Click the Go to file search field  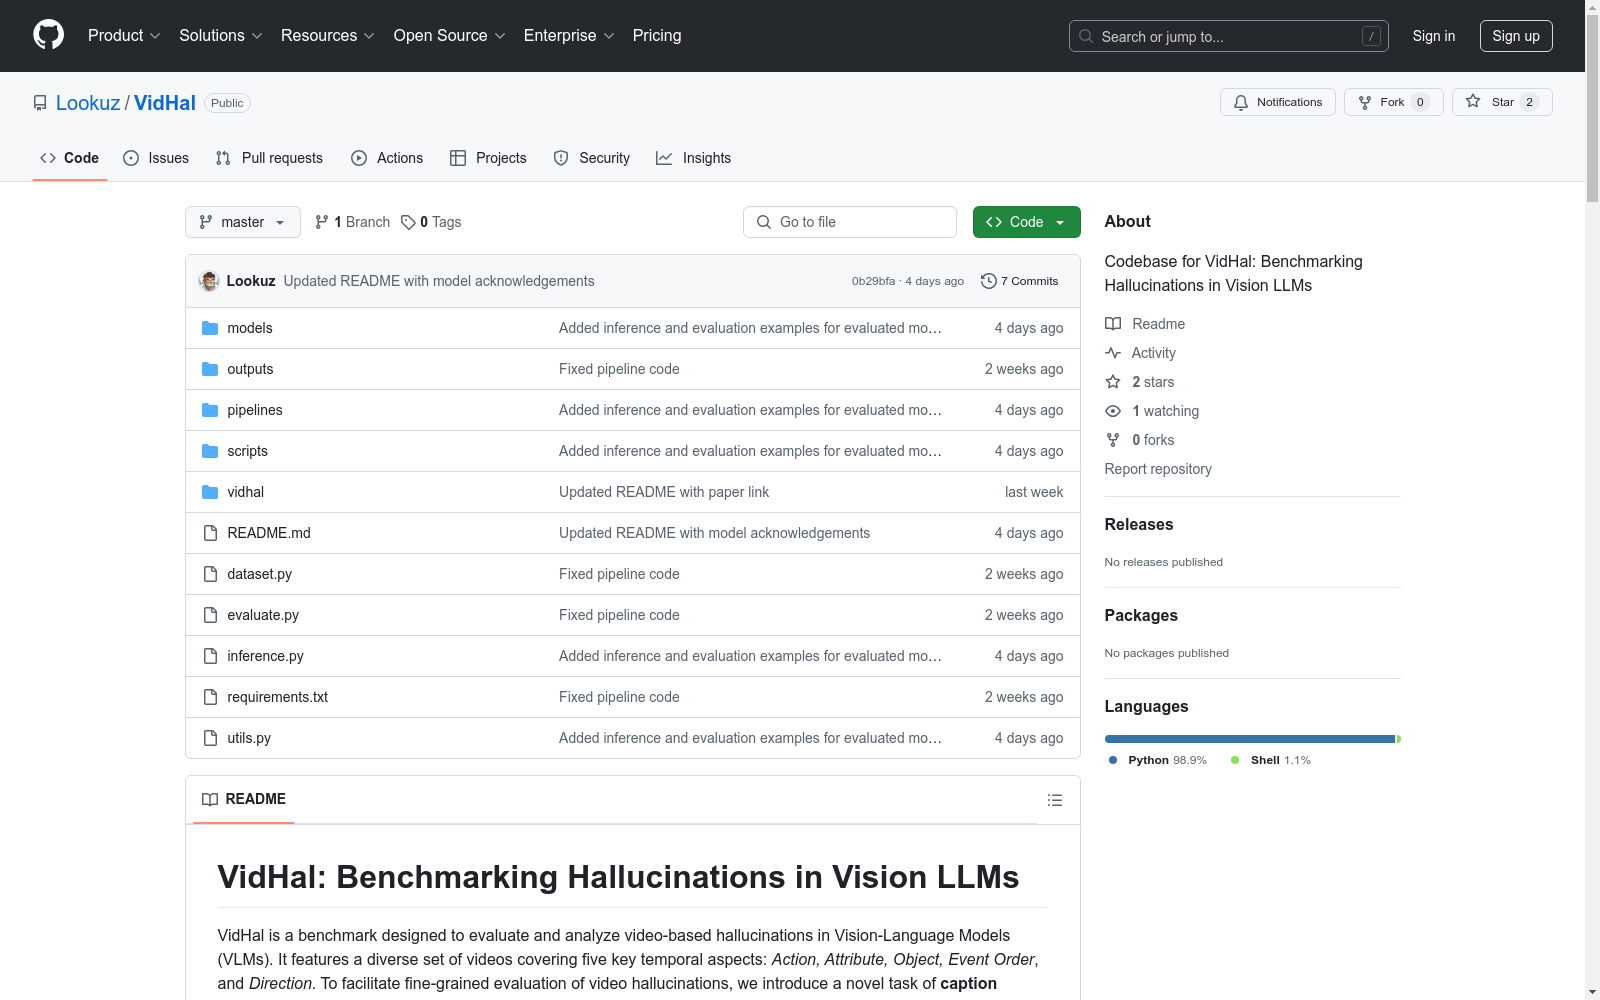tap(850, 222)
